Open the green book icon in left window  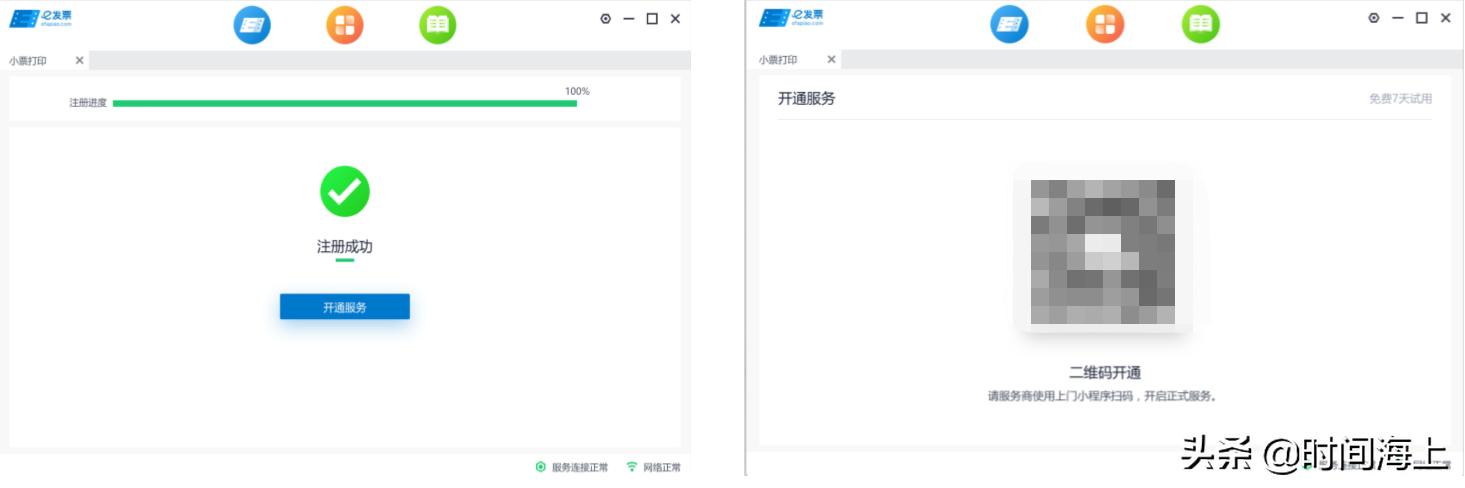[x=437, y=25]
